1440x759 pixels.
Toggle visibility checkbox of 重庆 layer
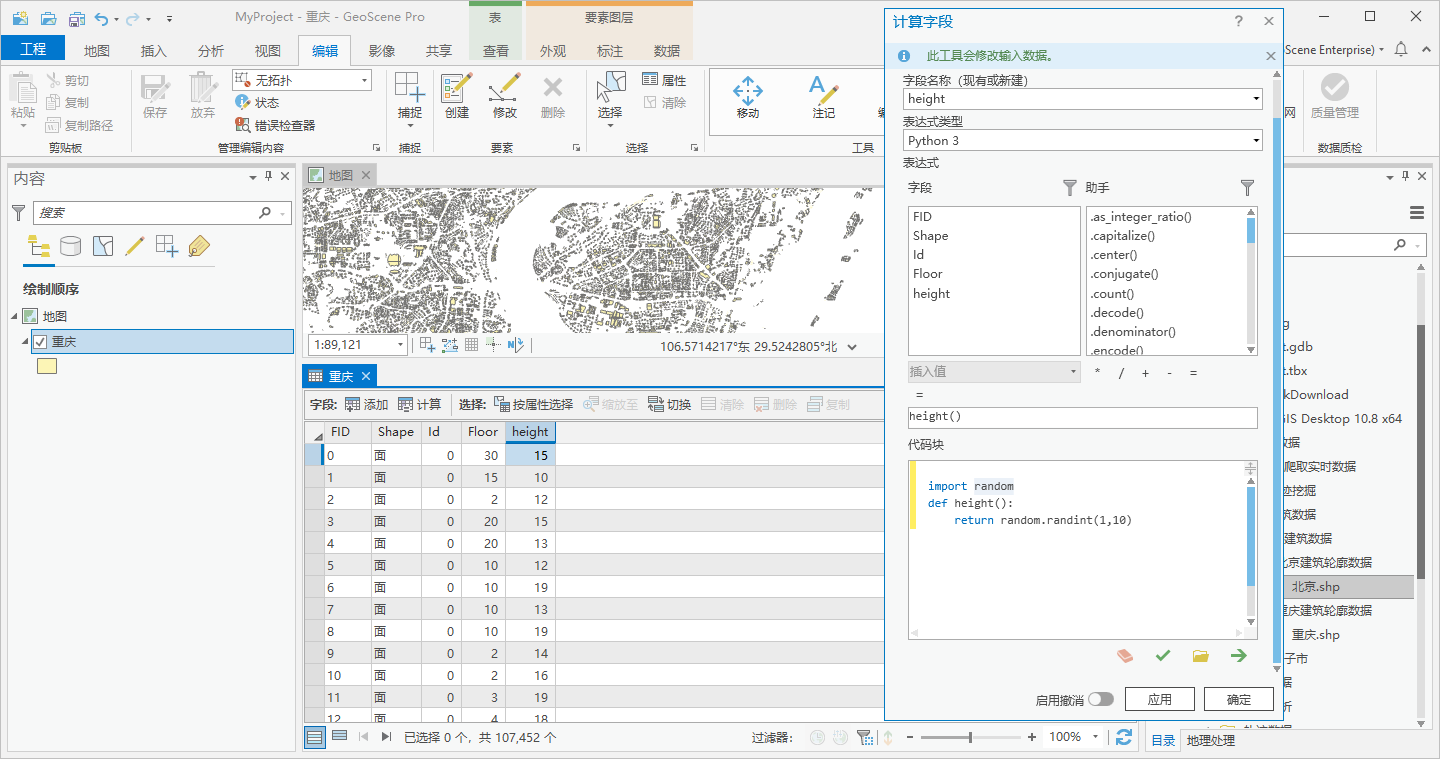click(40, 342)
